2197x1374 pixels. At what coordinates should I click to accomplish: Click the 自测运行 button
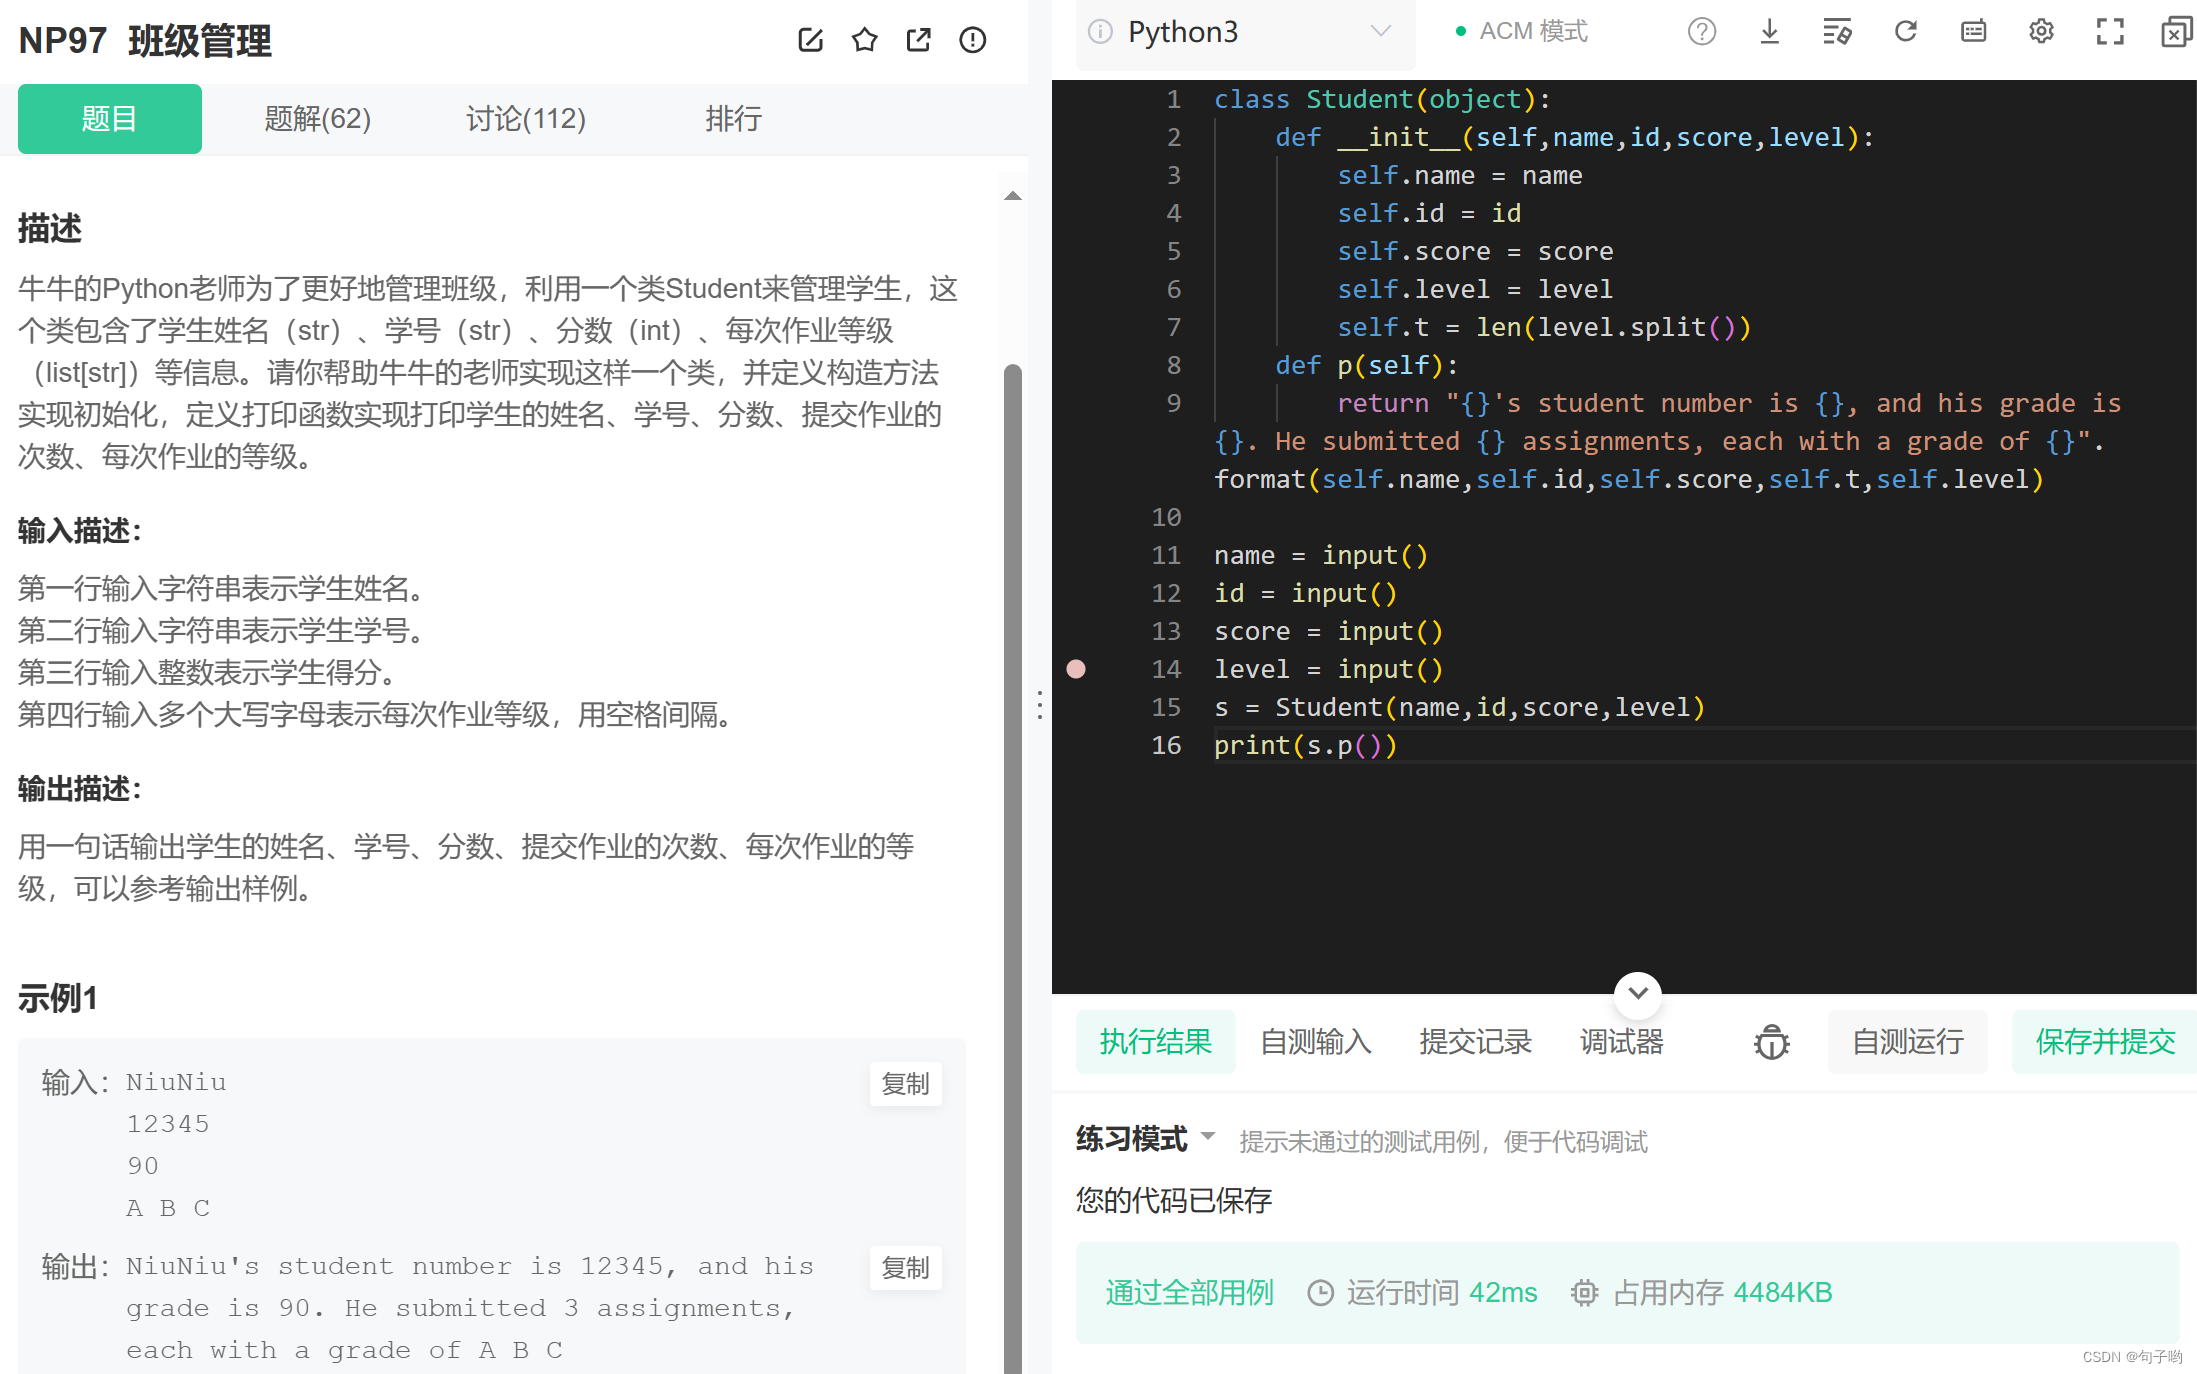coord(1907,1042)
